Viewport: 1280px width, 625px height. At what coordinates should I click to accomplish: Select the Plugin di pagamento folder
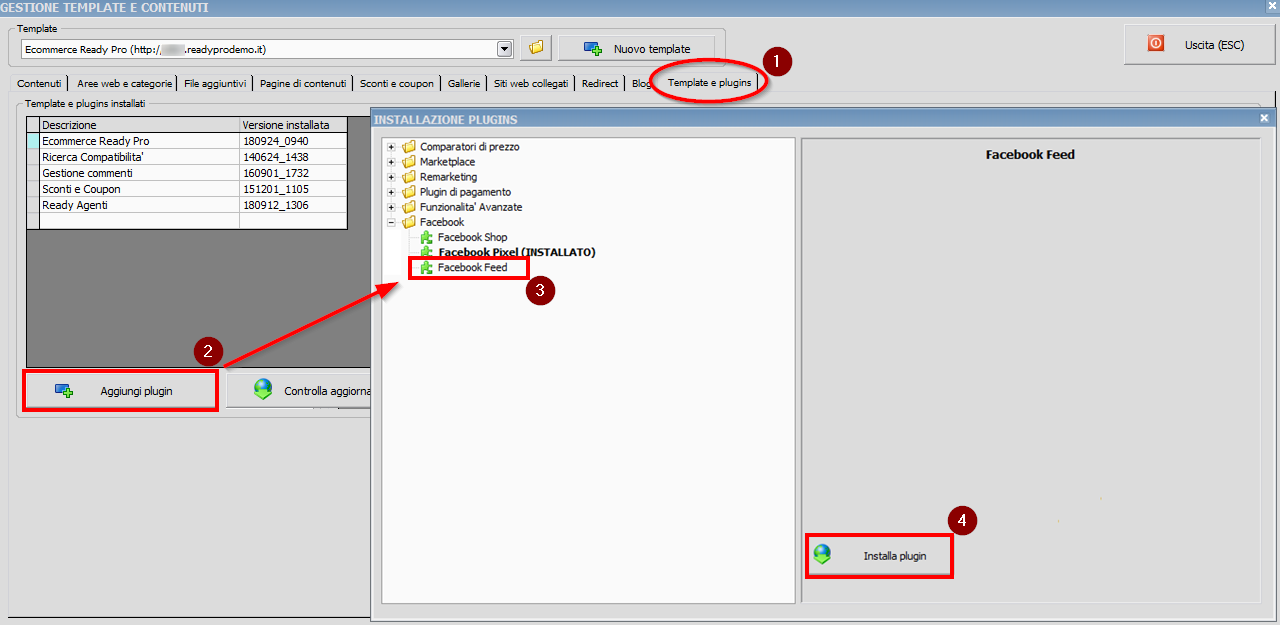(465, 192)
